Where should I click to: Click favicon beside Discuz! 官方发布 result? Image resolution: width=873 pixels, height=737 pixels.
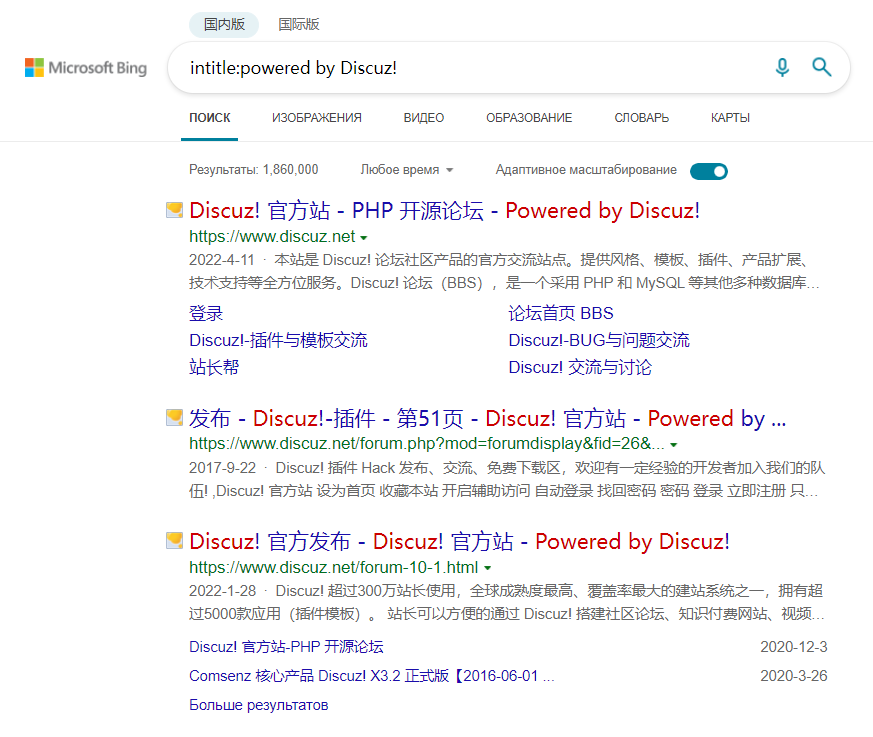[174, 541]
